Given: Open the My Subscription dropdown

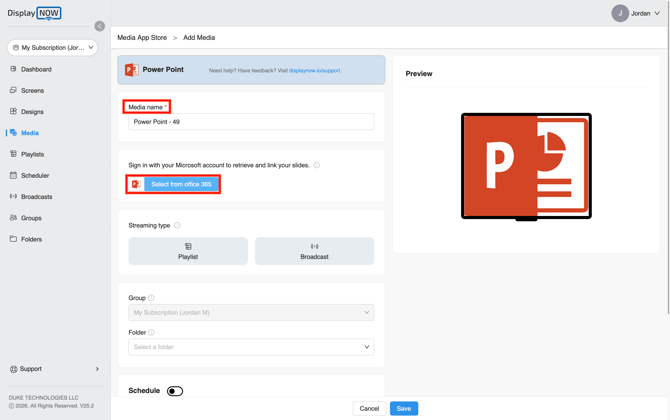Looking at the screenshot, I should click(53, 47).
